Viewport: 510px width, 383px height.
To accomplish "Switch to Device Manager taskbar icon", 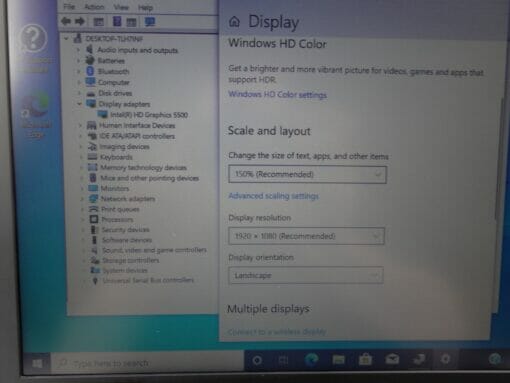I will click(x=419, y=359).
